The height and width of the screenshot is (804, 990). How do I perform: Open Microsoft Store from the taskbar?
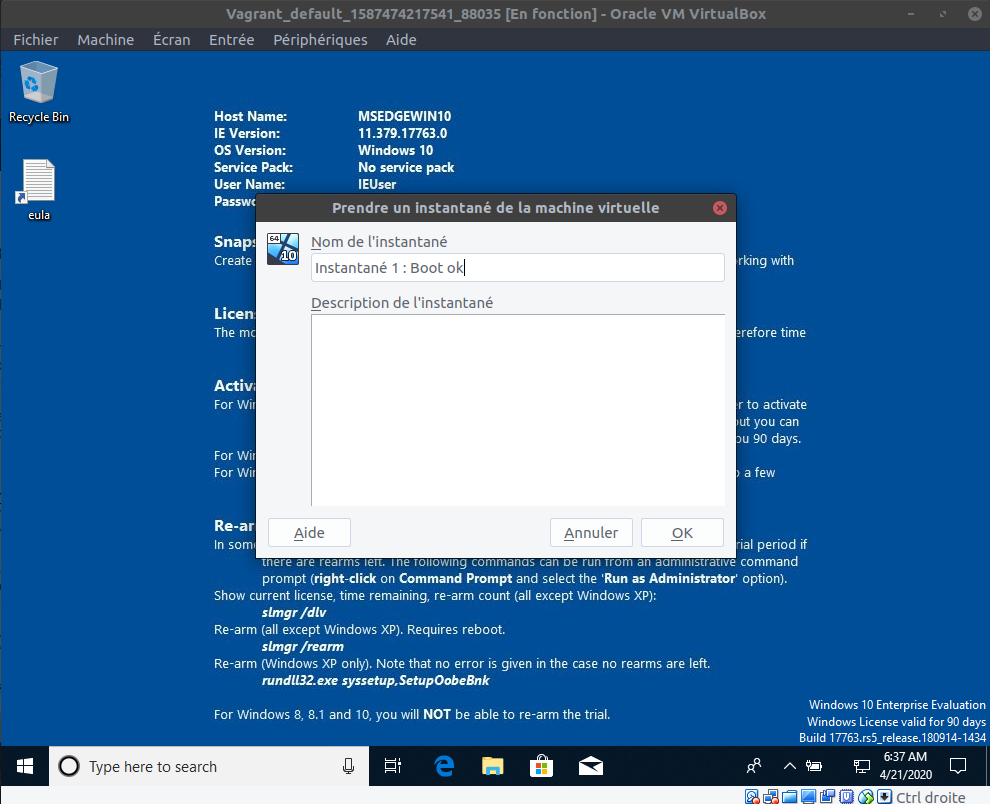(x=541, y=766)
